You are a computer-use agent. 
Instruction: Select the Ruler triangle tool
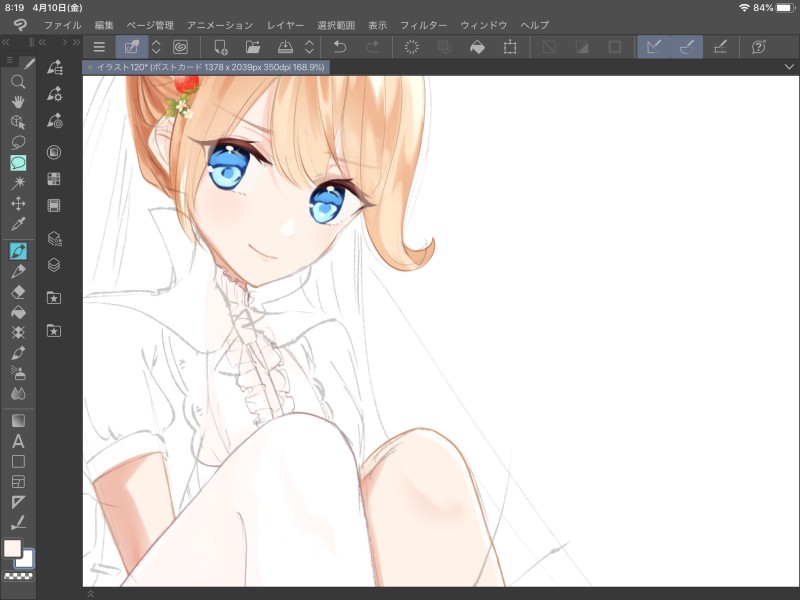coord(18,502)
